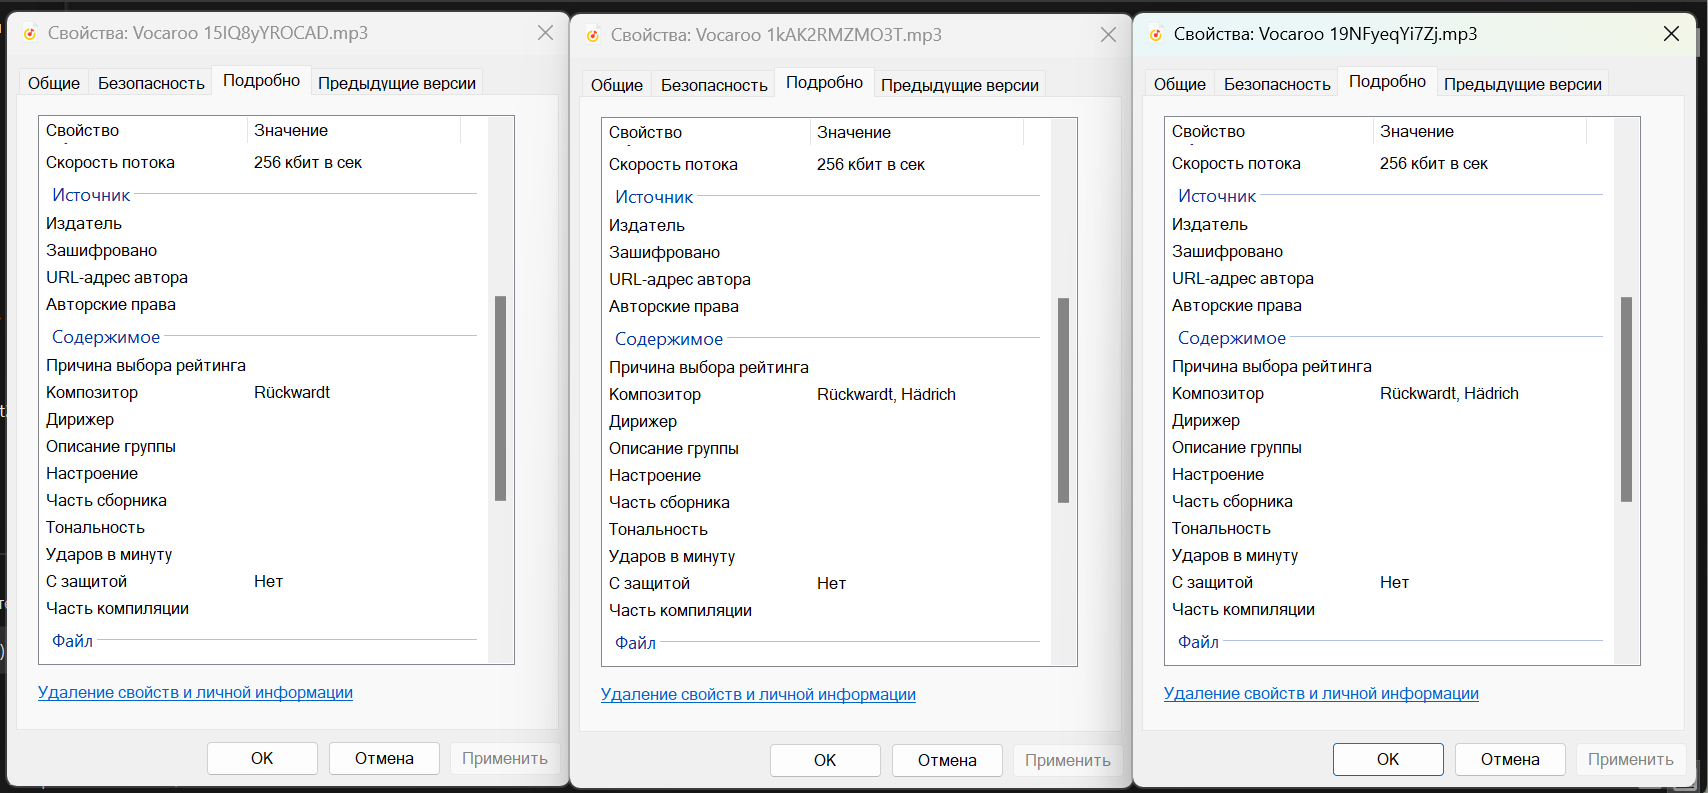Select Композитор value Rückwardt in first window

coord(292,392)
